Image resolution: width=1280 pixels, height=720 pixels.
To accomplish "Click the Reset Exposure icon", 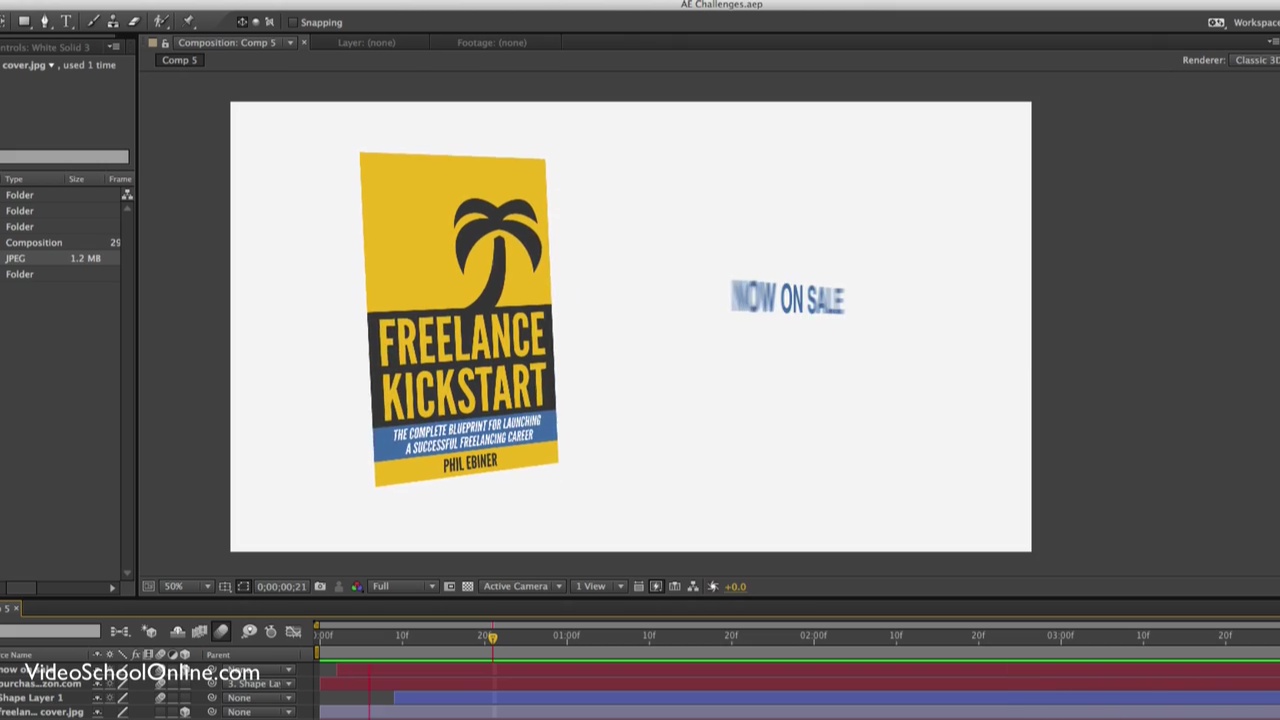I will pos(713,587).
